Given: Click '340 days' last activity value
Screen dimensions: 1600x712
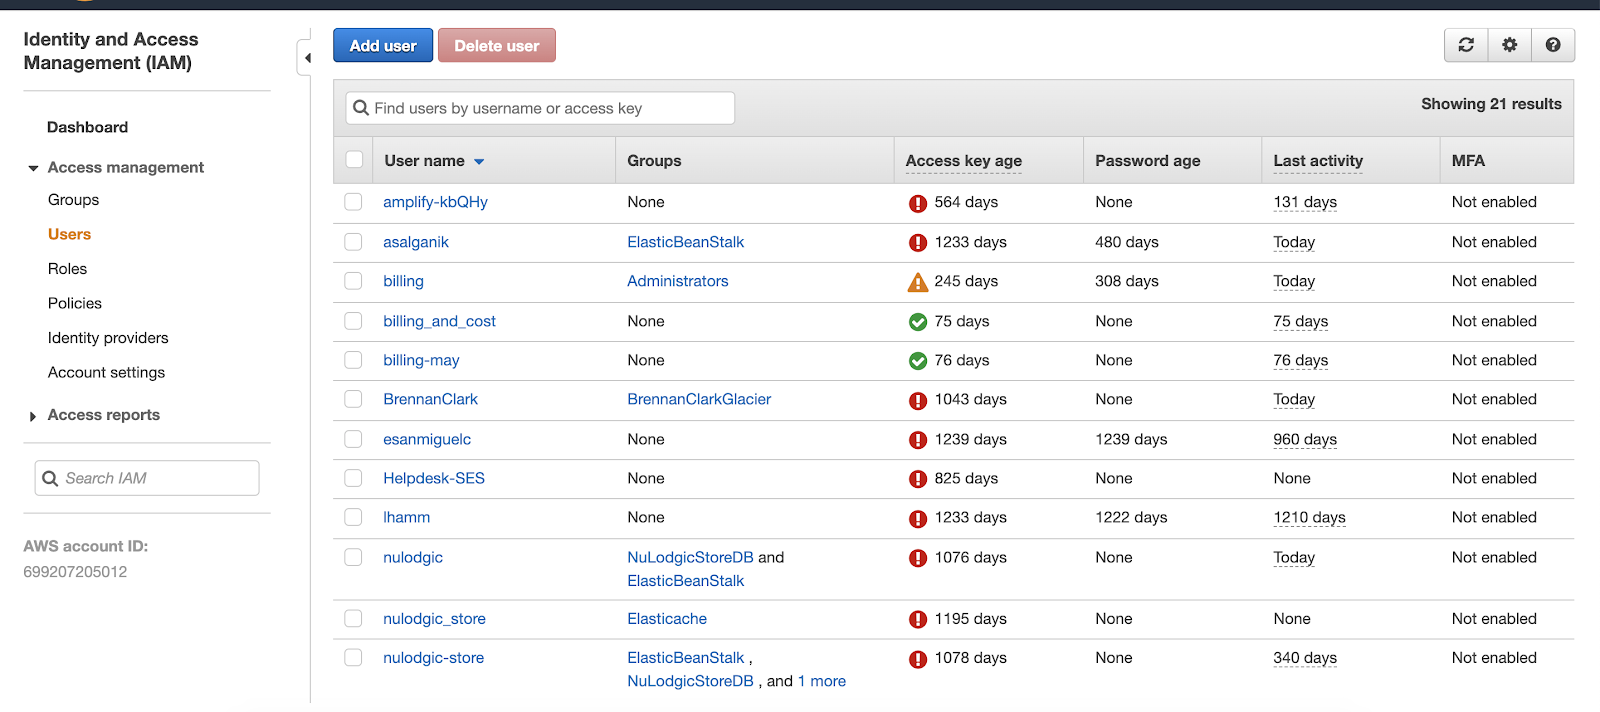Looking at the screenshot, I should click(x=1305, y=658).
